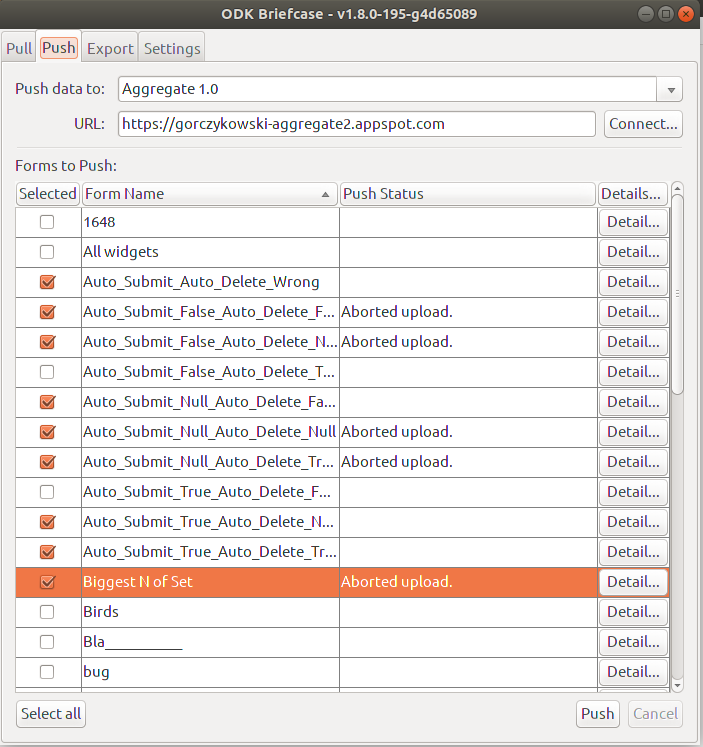
Task: Click Aborted upload status for Auto_Submit_Null_Auto_Delete_Null
Action: [x=396, y=432]
